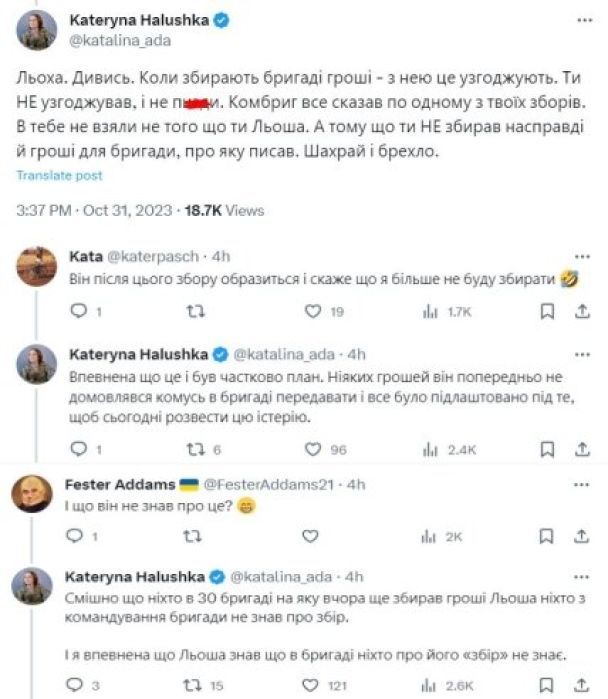Retweet Kata's reply

(196, 312)
